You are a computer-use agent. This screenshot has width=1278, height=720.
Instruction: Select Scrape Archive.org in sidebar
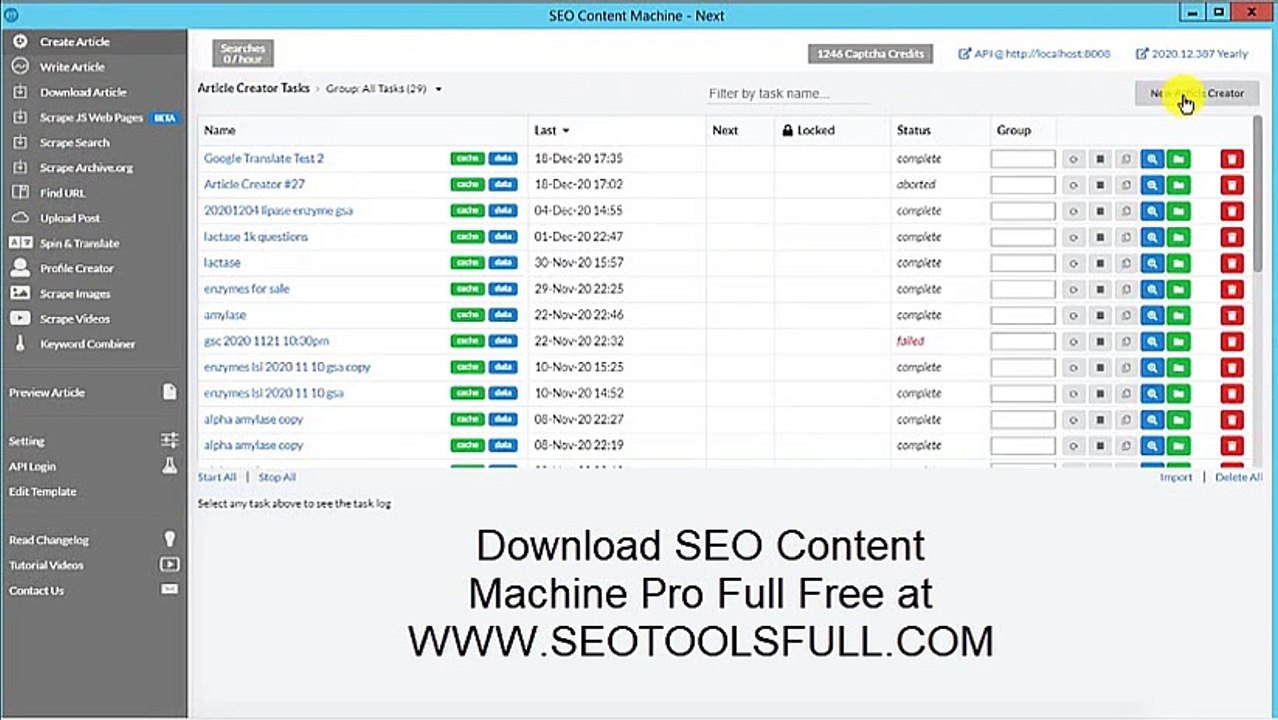click(x=86, y=168)
